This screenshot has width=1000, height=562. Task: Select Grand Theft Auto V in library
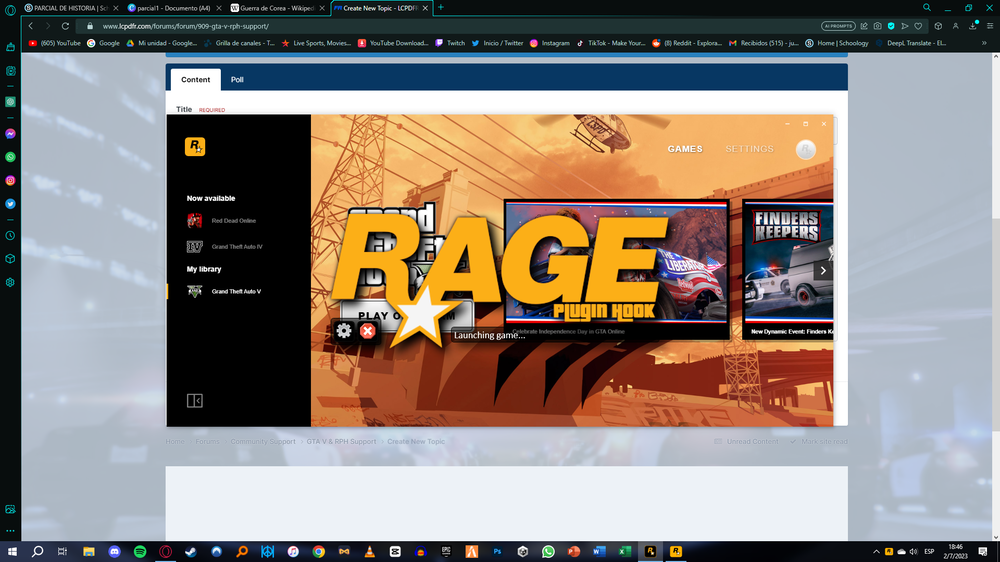click(x=236, y=292)
